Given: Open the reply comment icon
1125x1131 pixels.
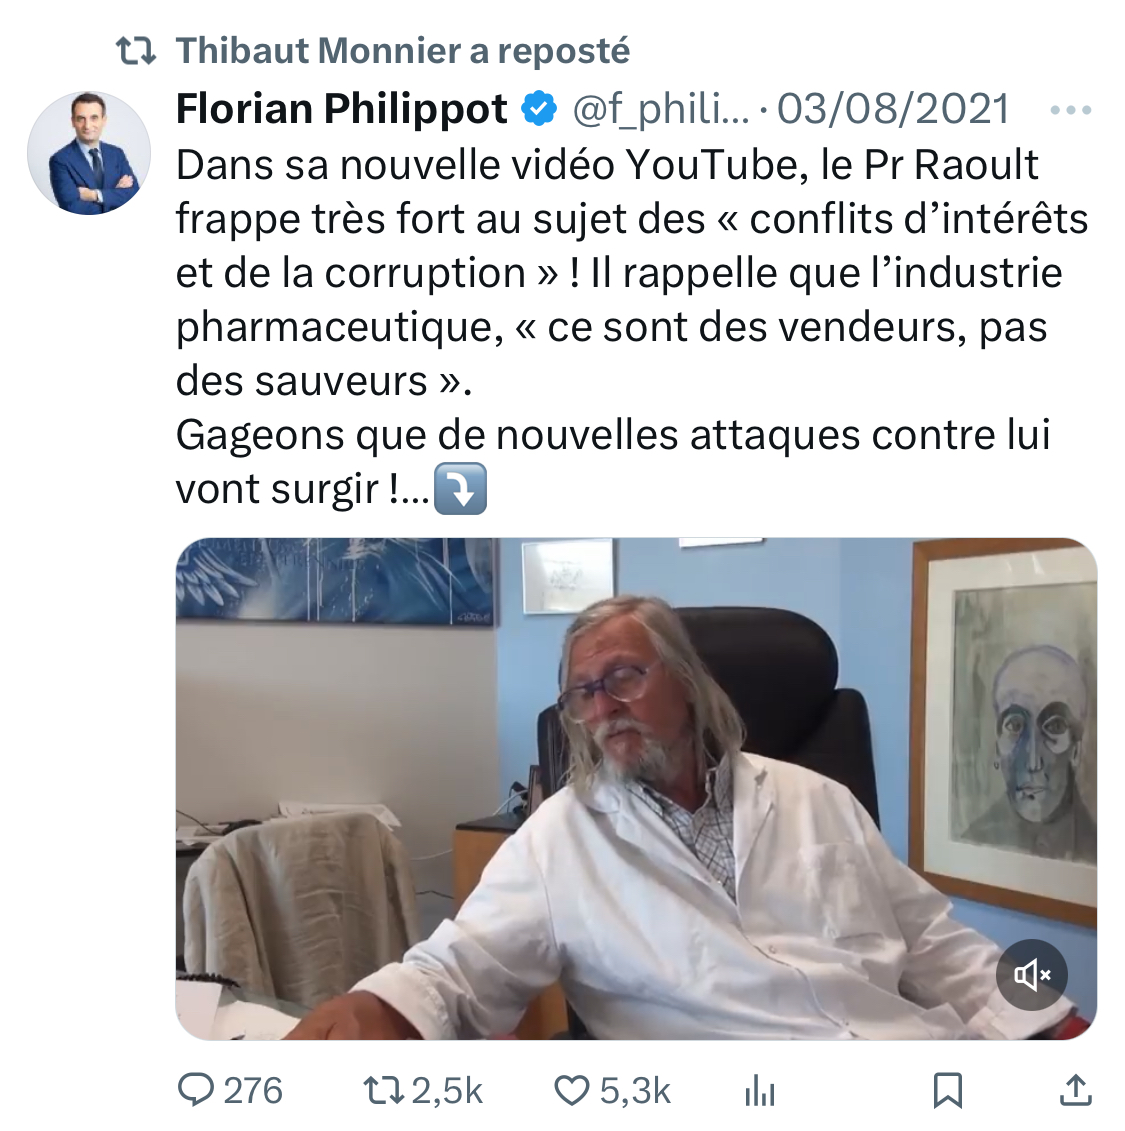Looking at the screenshot, I should [195, 1089].
